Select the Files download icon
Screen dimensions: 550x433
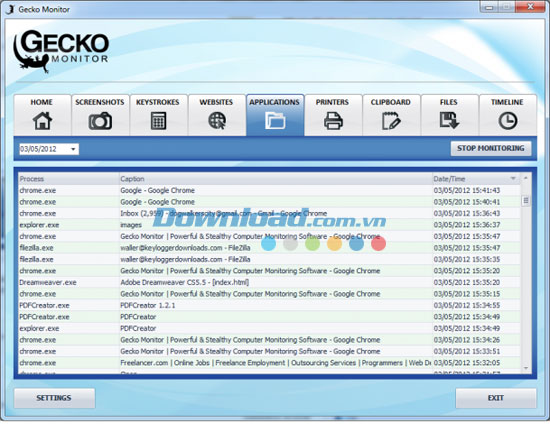(449, 121)
